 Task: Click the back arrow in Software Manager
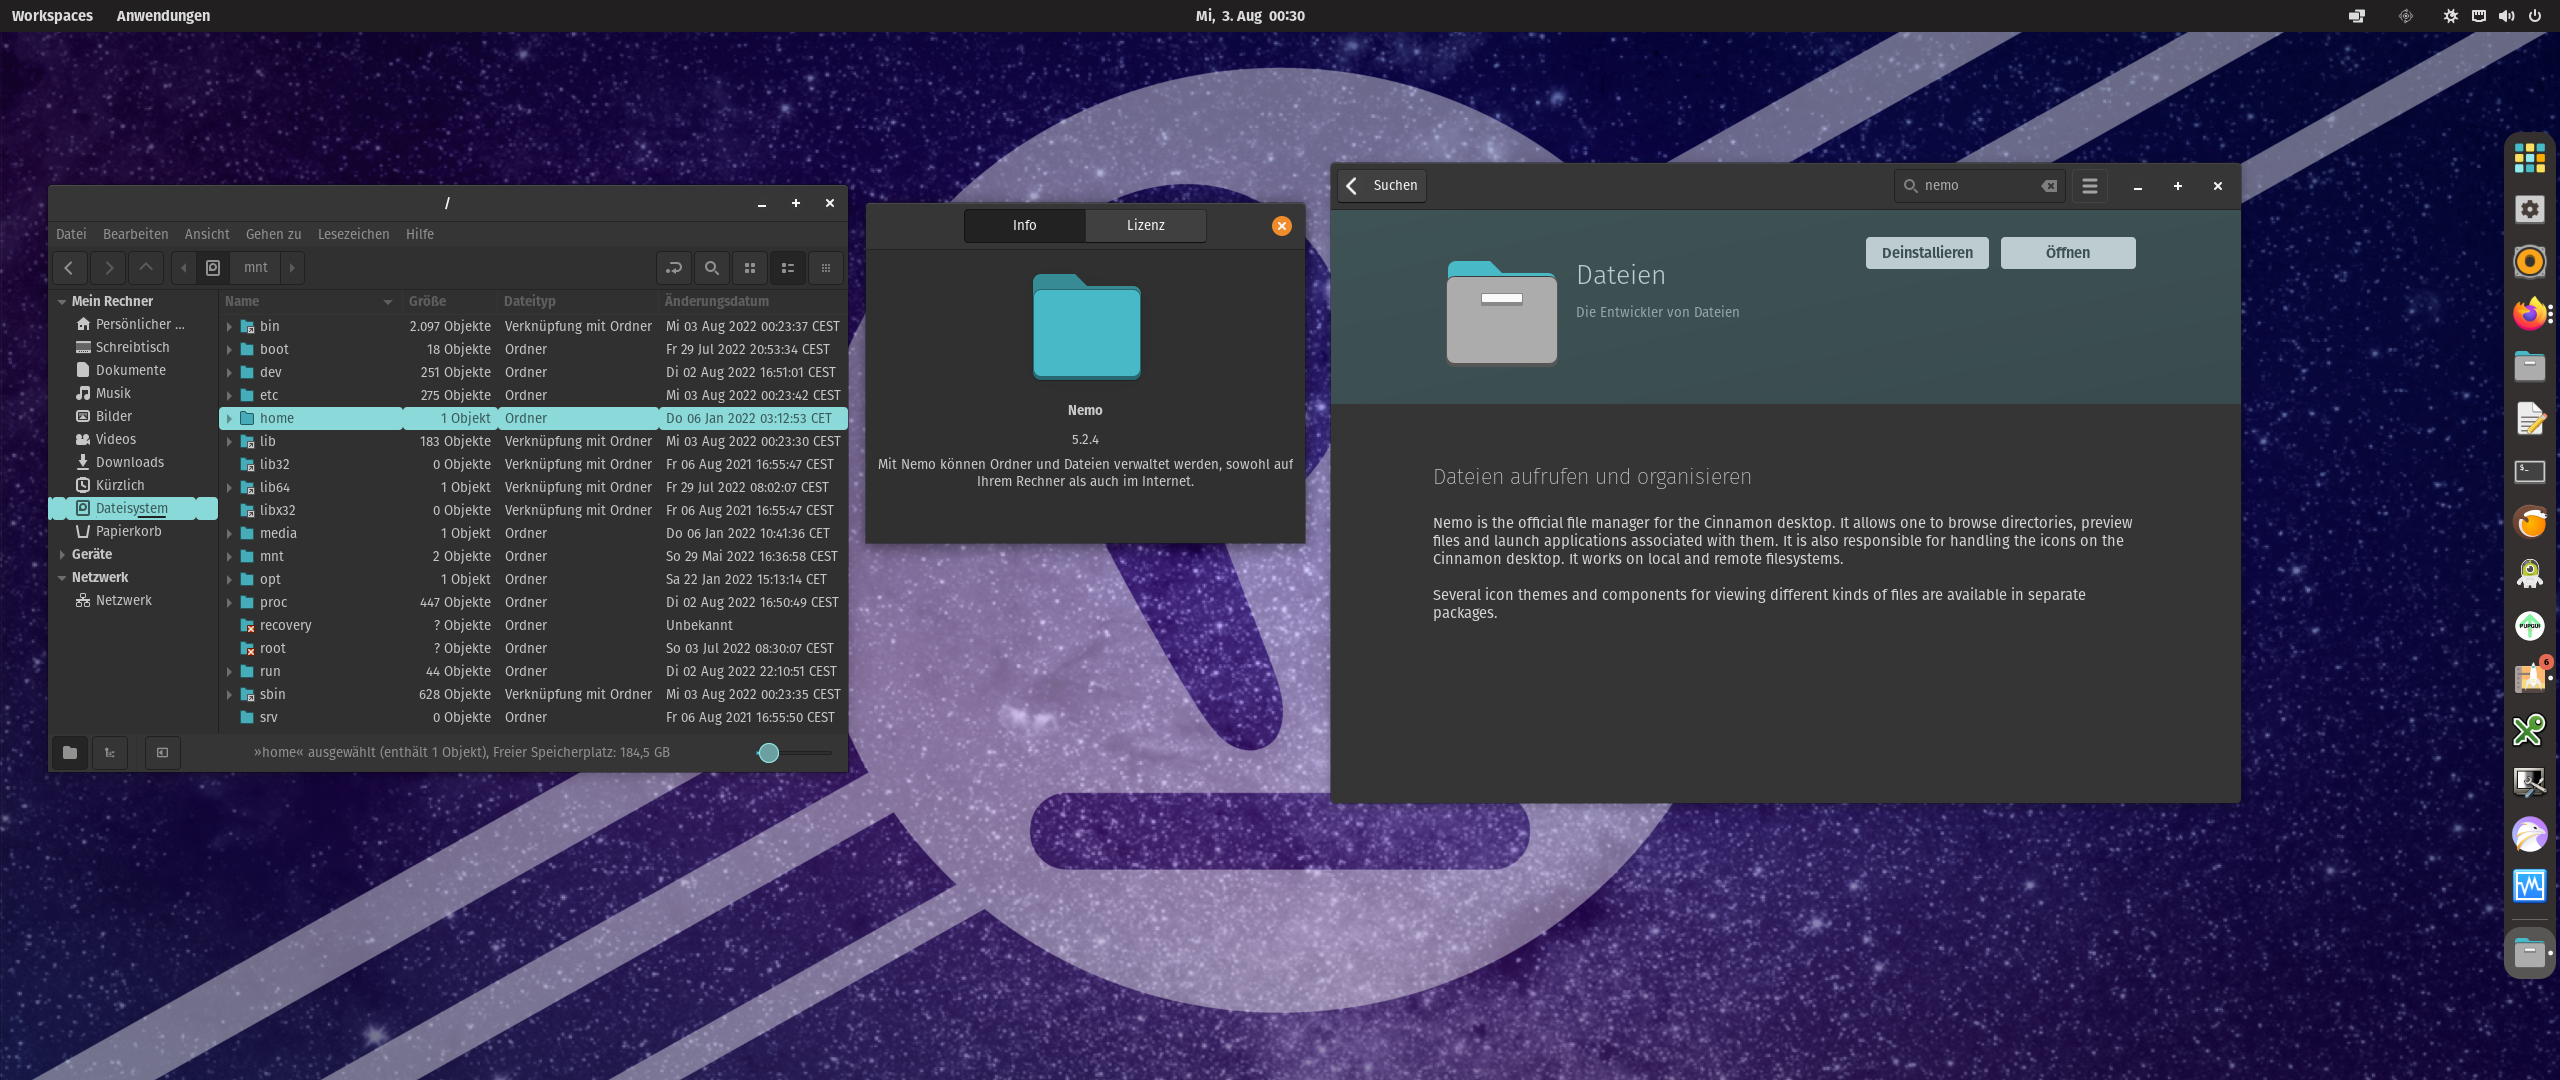(x=1352, y=184)
